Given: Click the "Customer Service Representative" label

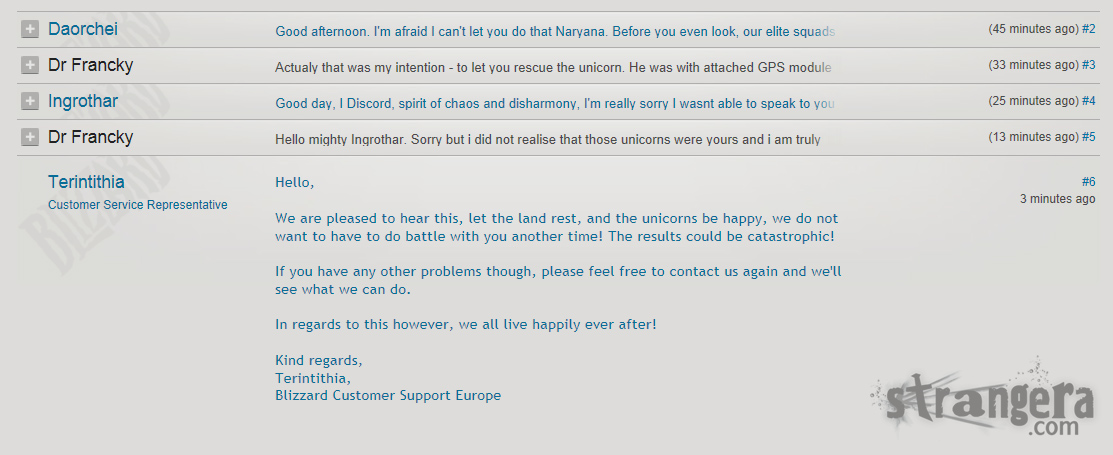Looking at the screenshot, I should pyautogui.click(x=138, y=205).
